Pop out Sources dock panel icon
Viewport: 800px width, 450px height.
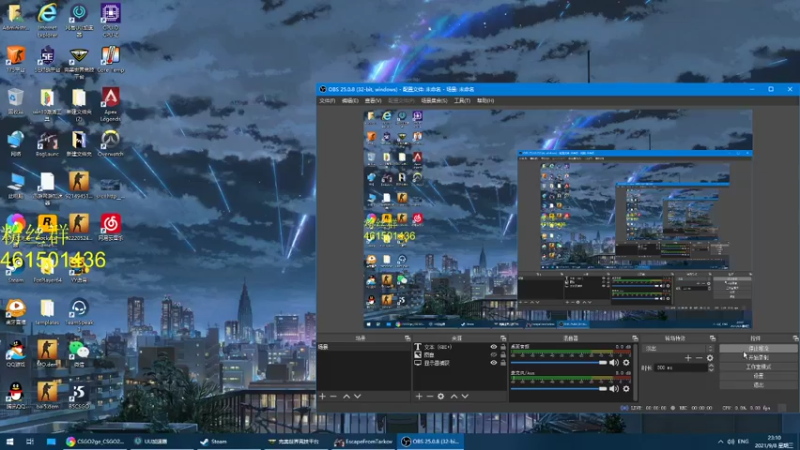[503, 338]
